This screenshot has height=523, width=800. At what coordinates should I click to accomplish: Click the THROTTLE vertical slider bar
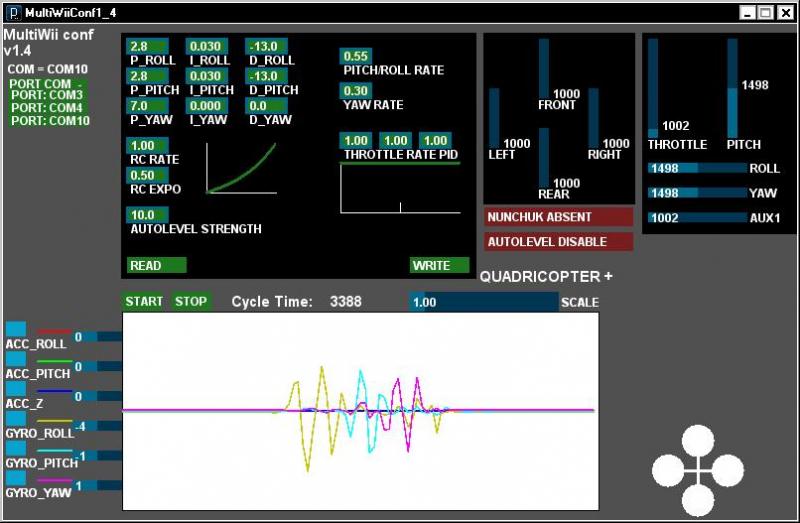point(653,88)
